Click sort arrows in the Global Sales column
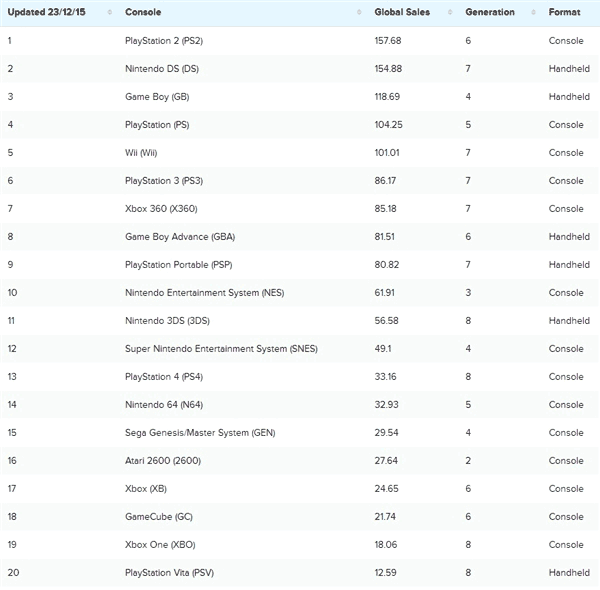This screenshot has height=590, width=600. click(451, 12)
